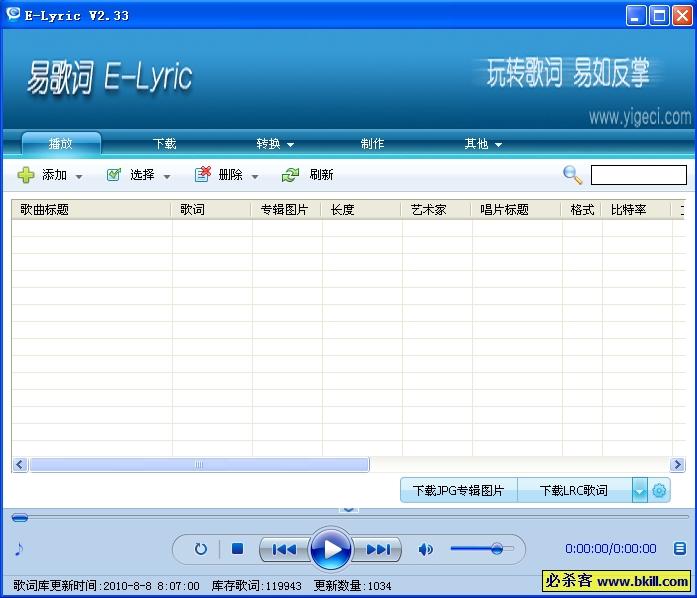
Task: Click the repeat loop playback icon
Action: click(200, 549)
